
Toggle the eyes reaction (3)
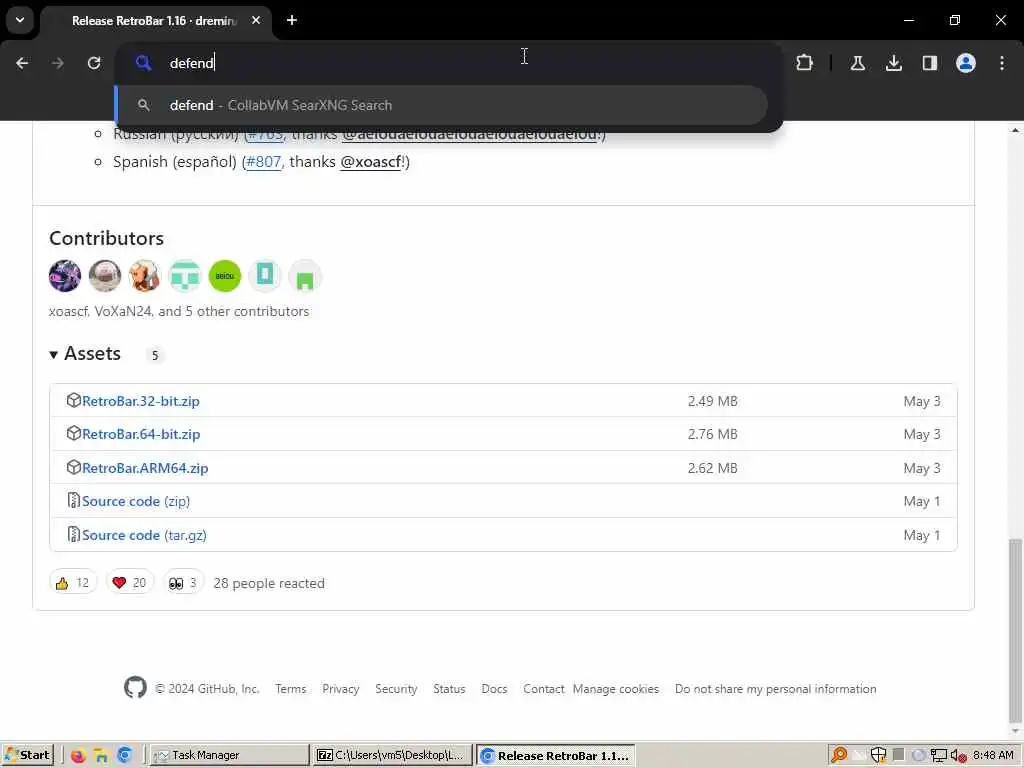tap(183, 583)
